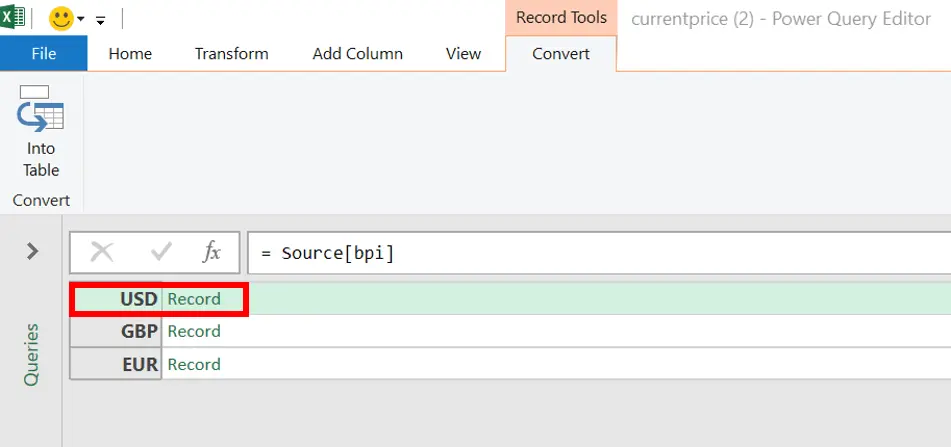
Task: Click the vertical Queries pane label
Action: 31,355
